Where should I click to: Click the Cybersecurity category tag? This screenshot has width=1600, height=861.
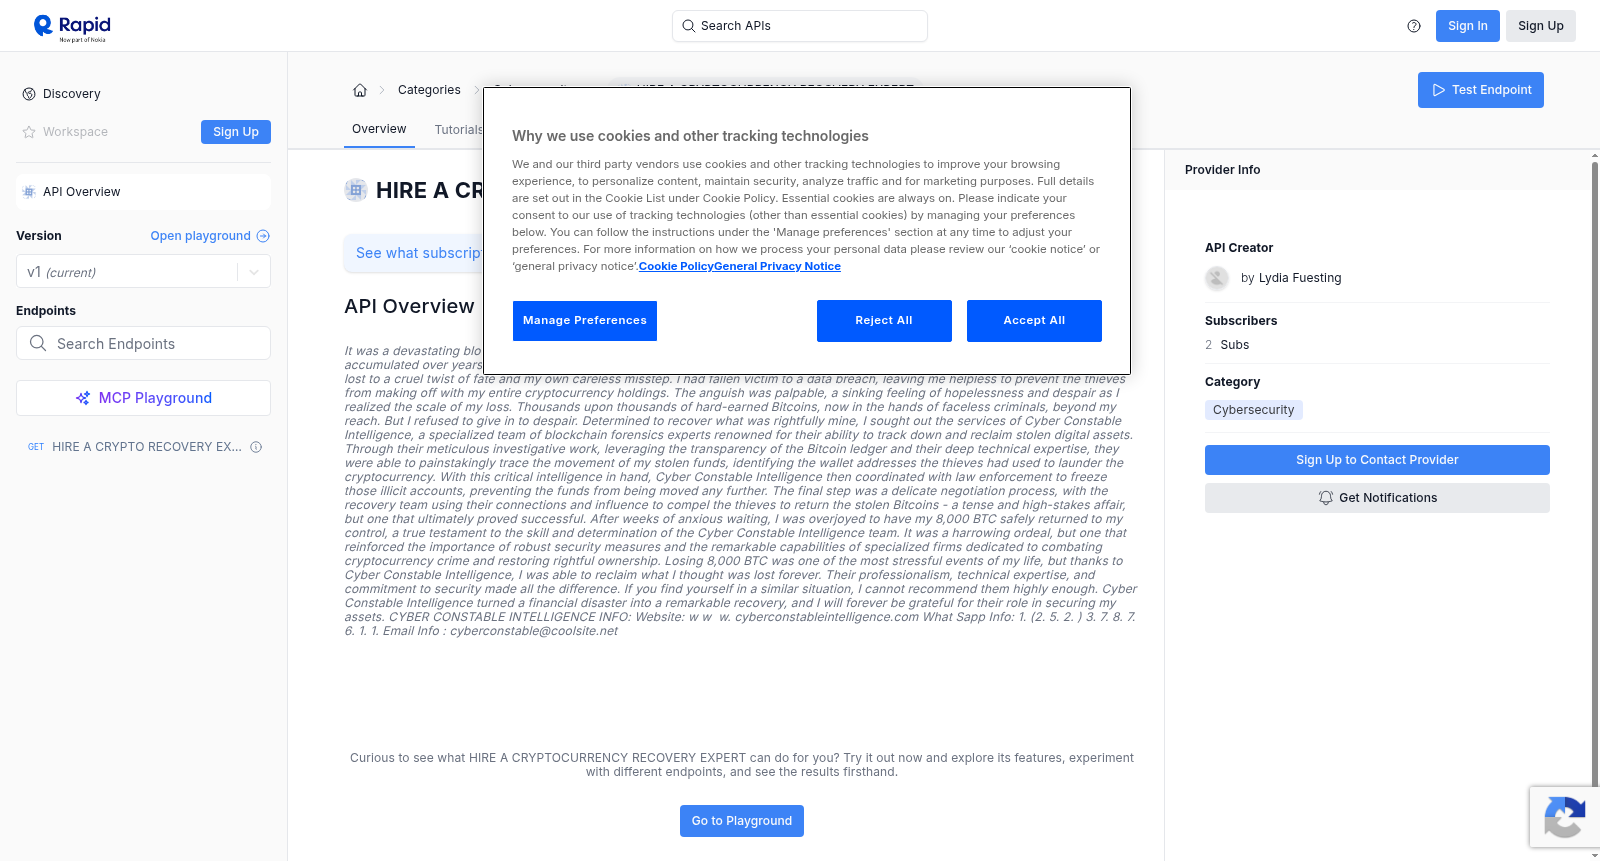click(x=1254, y=410)
